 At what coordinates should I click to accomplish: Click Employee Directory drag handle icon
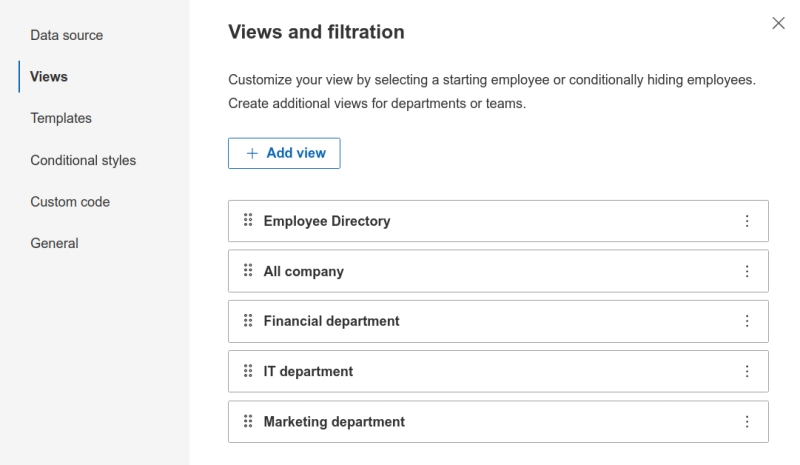[x=248, y=220]
